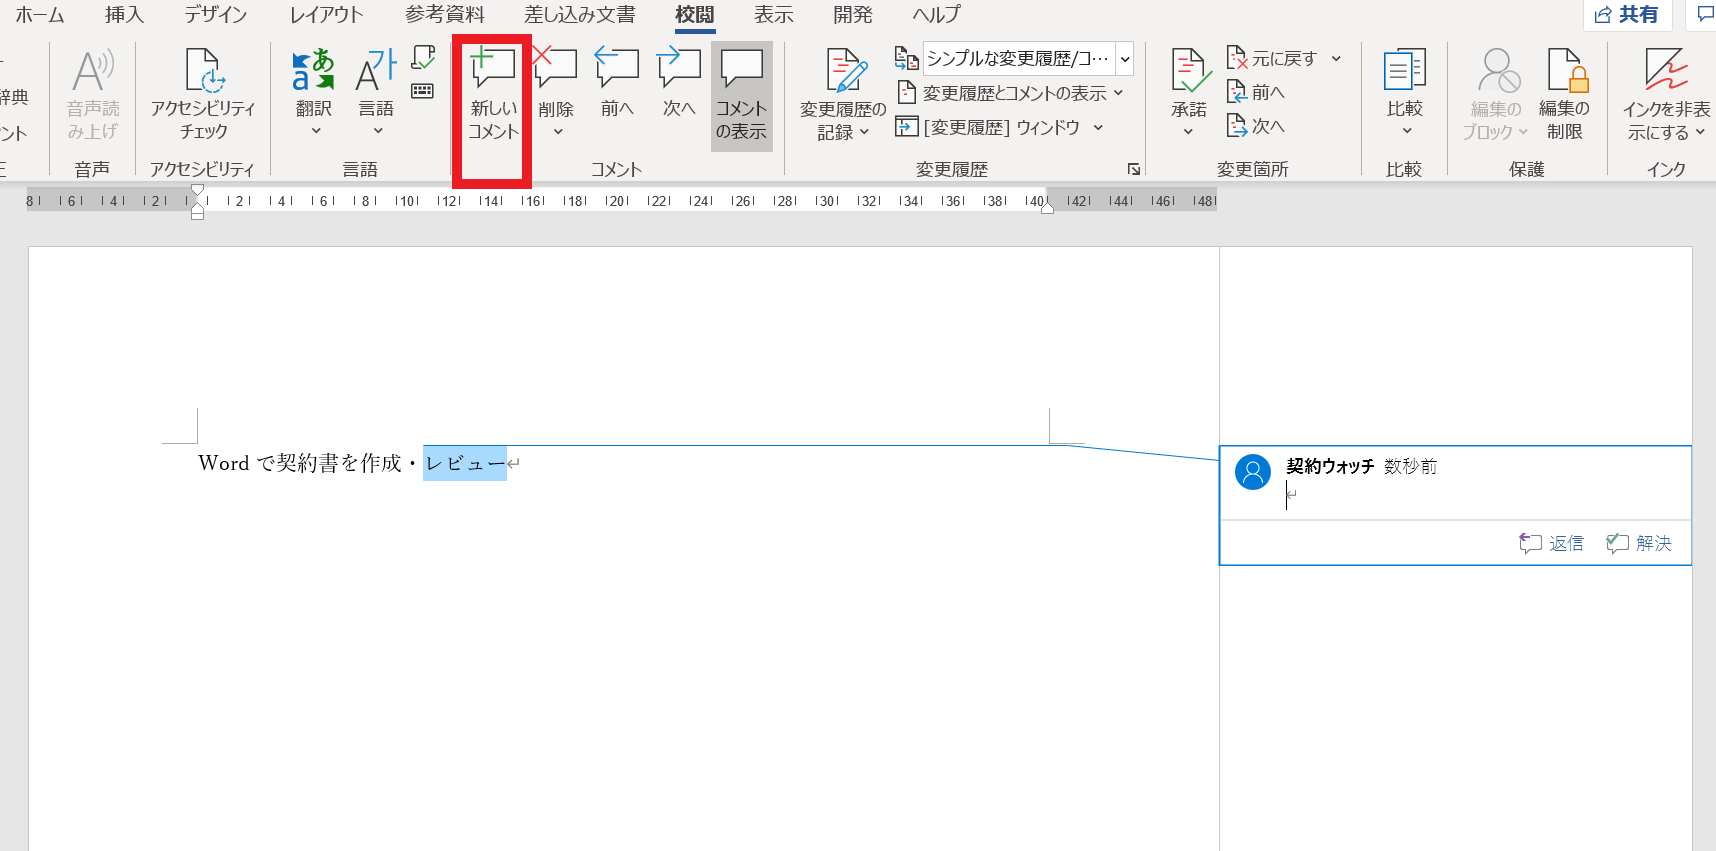Open the [変更履歴] ウィンドウ pane

(x=988, y=127)
